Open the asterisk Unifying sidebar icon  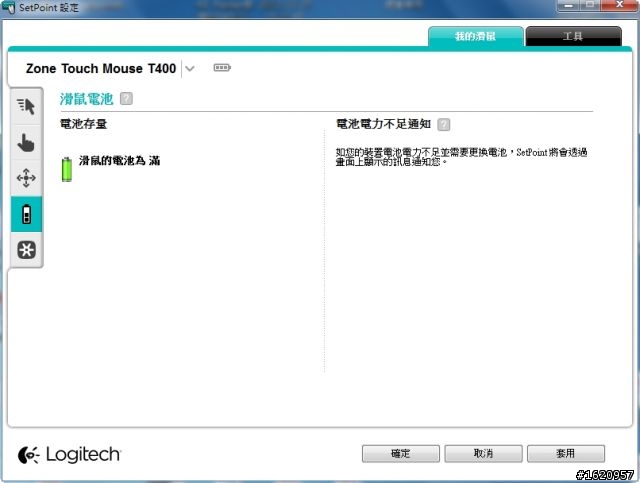[26, 249]
